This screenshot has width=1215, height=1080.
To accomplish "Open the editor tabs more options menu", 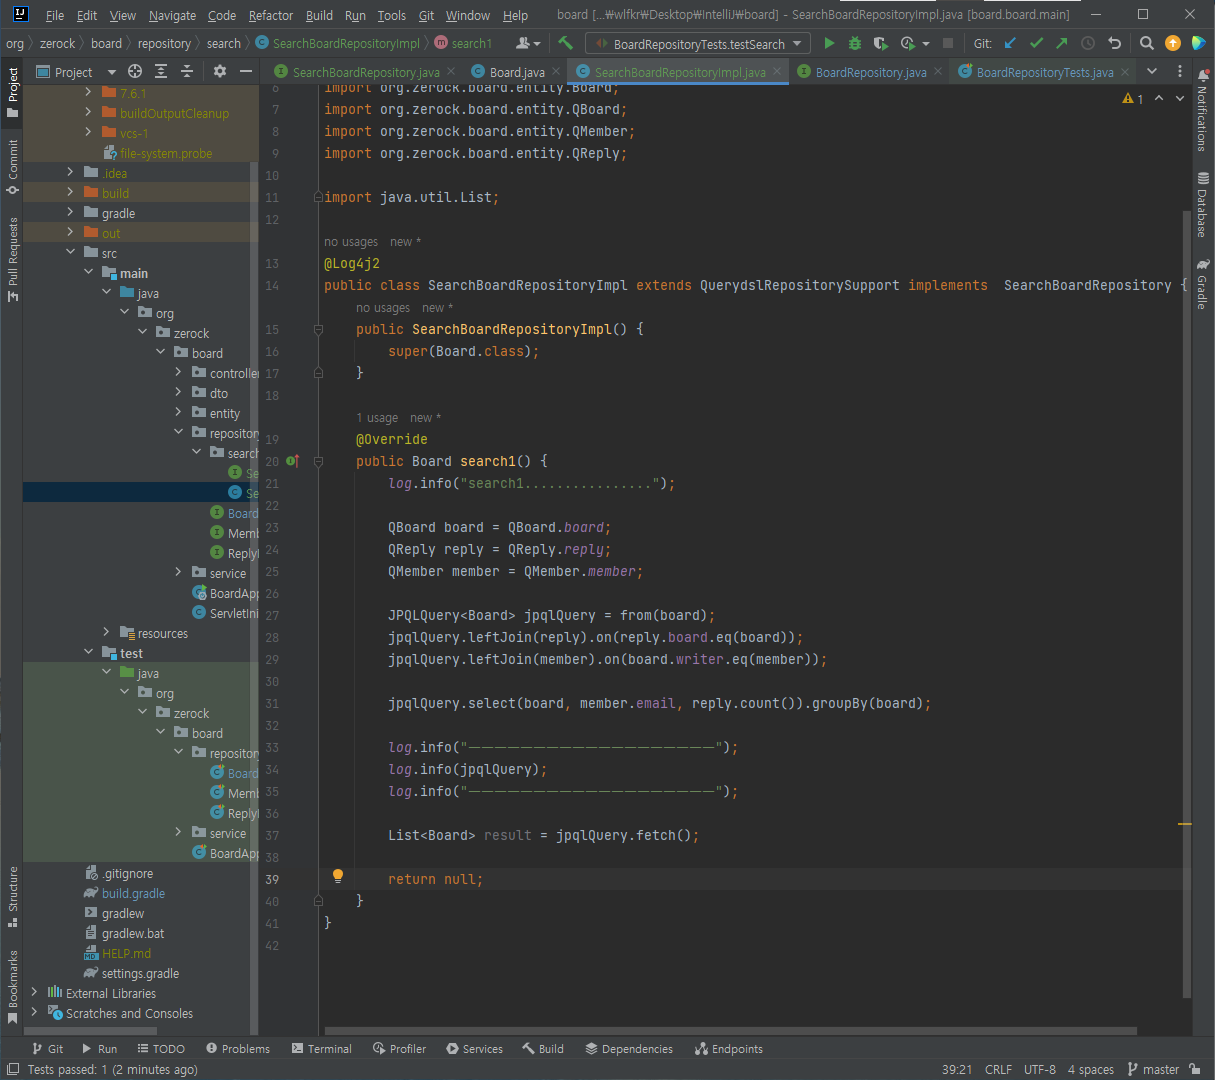I will point(1180,71).
